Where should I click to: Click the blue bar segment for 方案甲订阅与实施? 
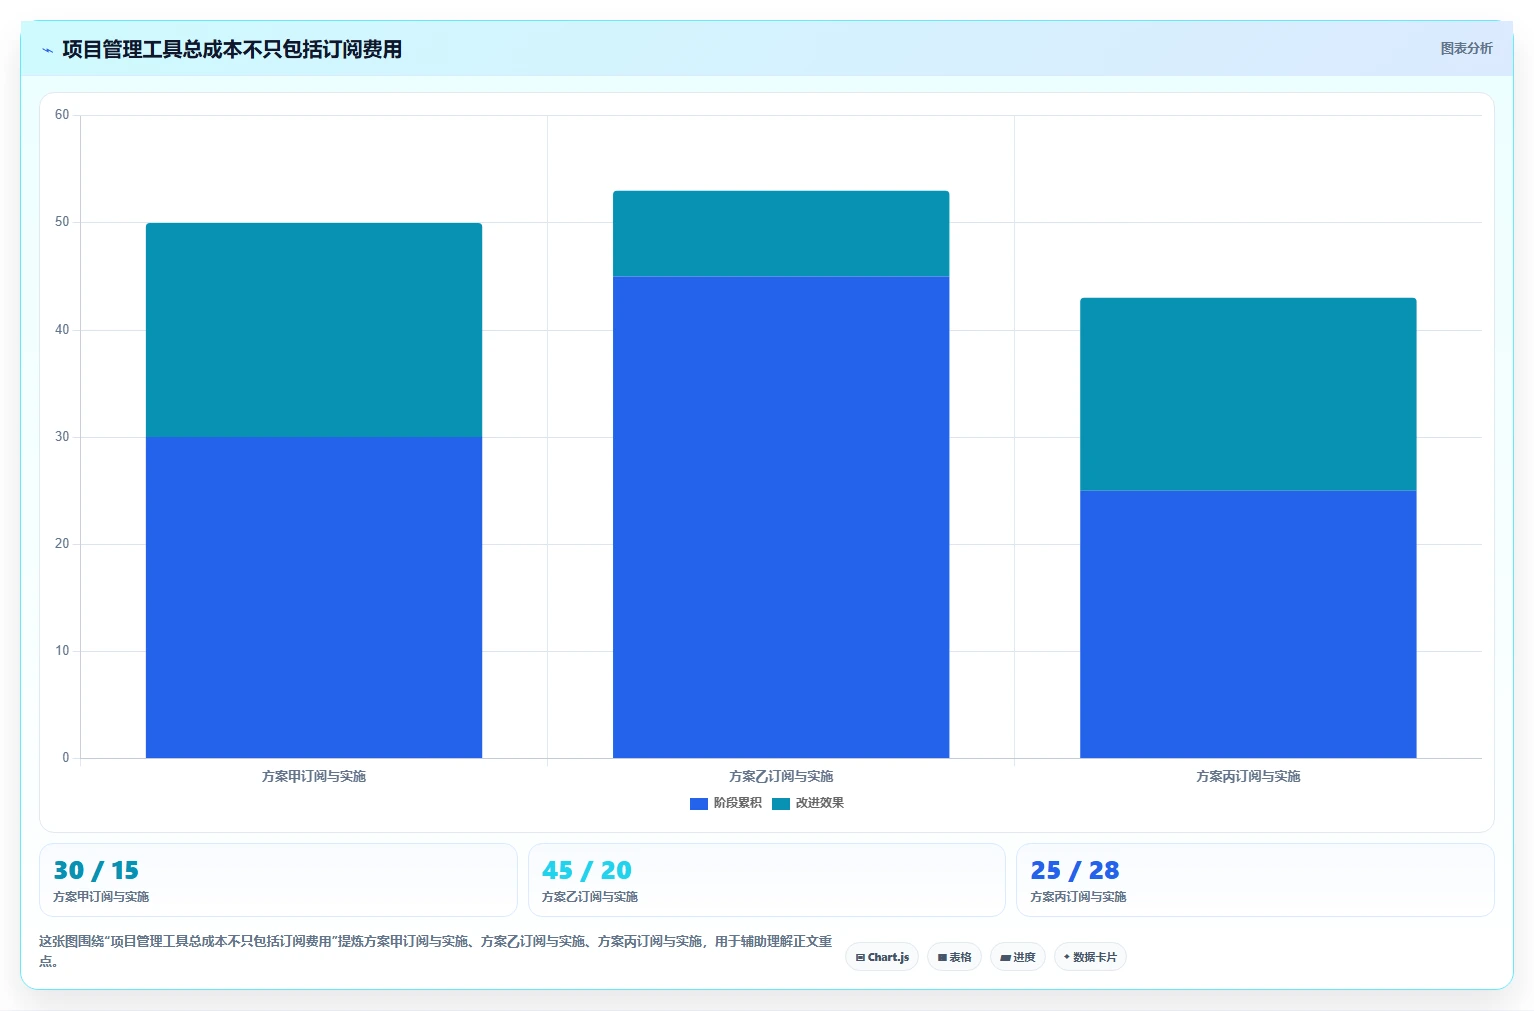coord(314,597)
